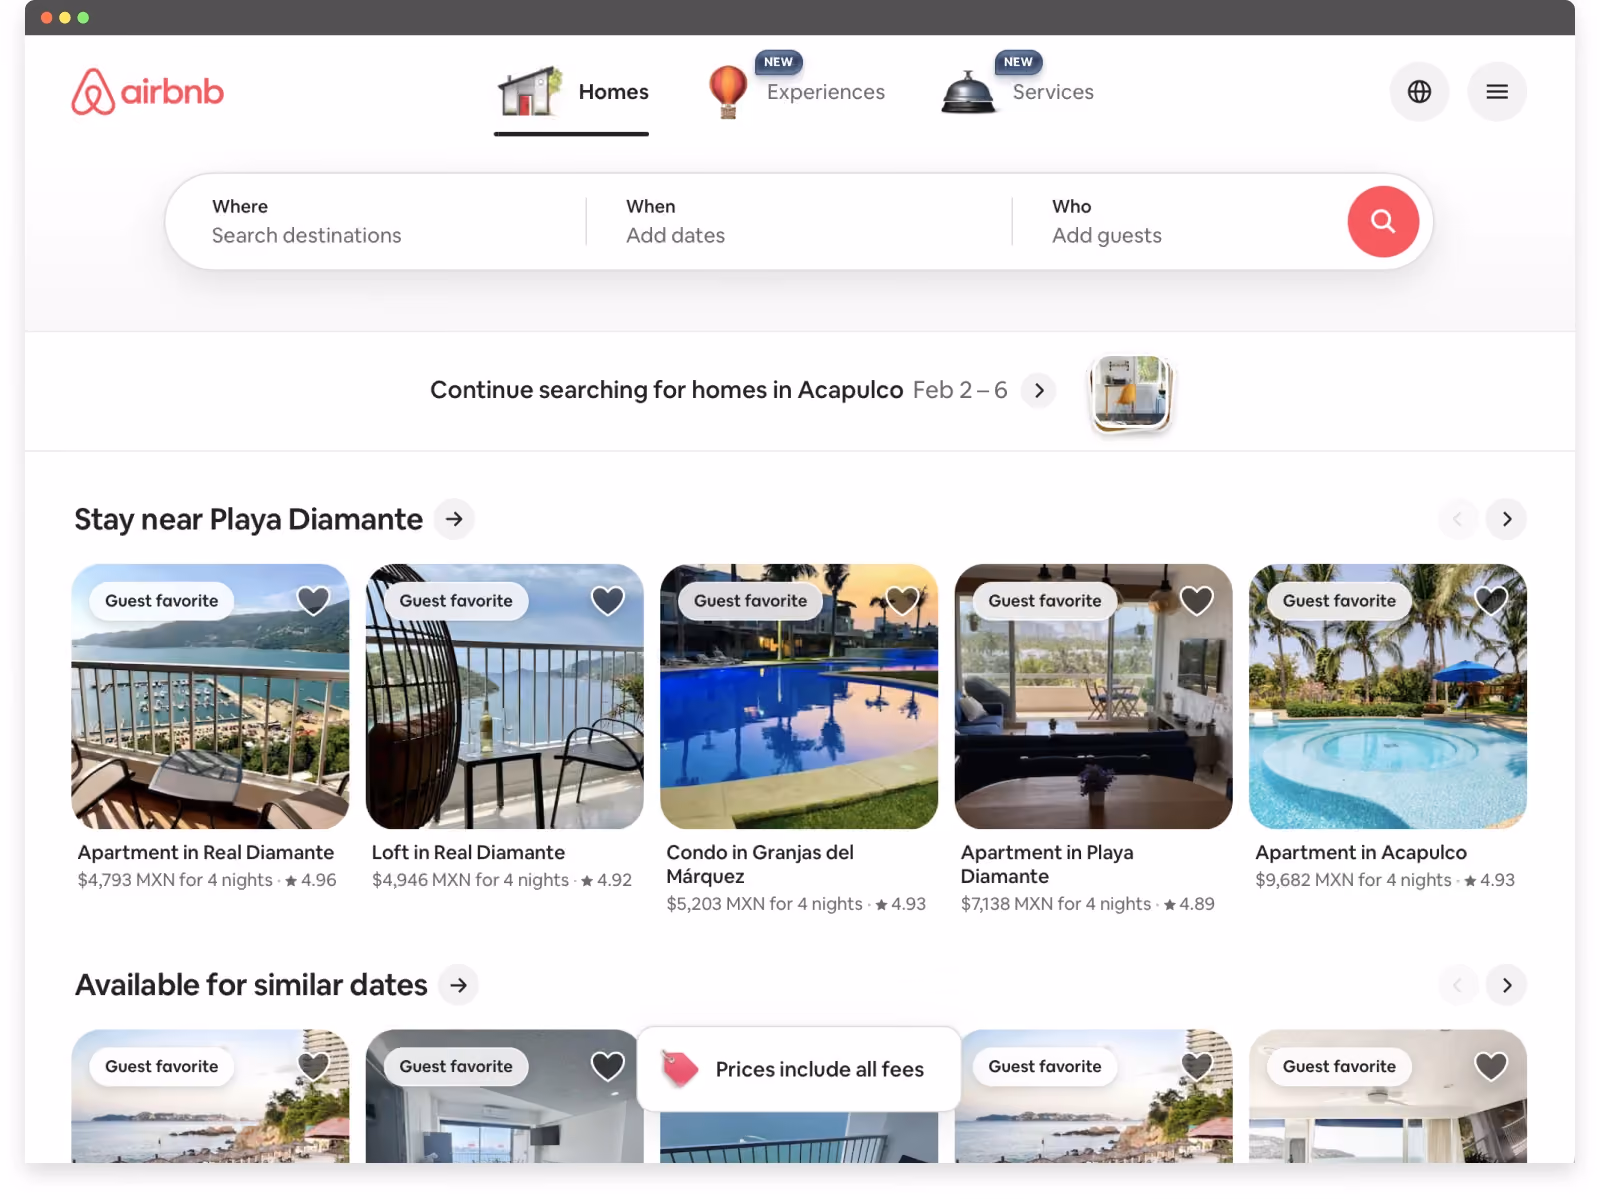Open the language and currency globe
The width and height of the screenshot is (1600, 1200).
tap(1419, 92)
